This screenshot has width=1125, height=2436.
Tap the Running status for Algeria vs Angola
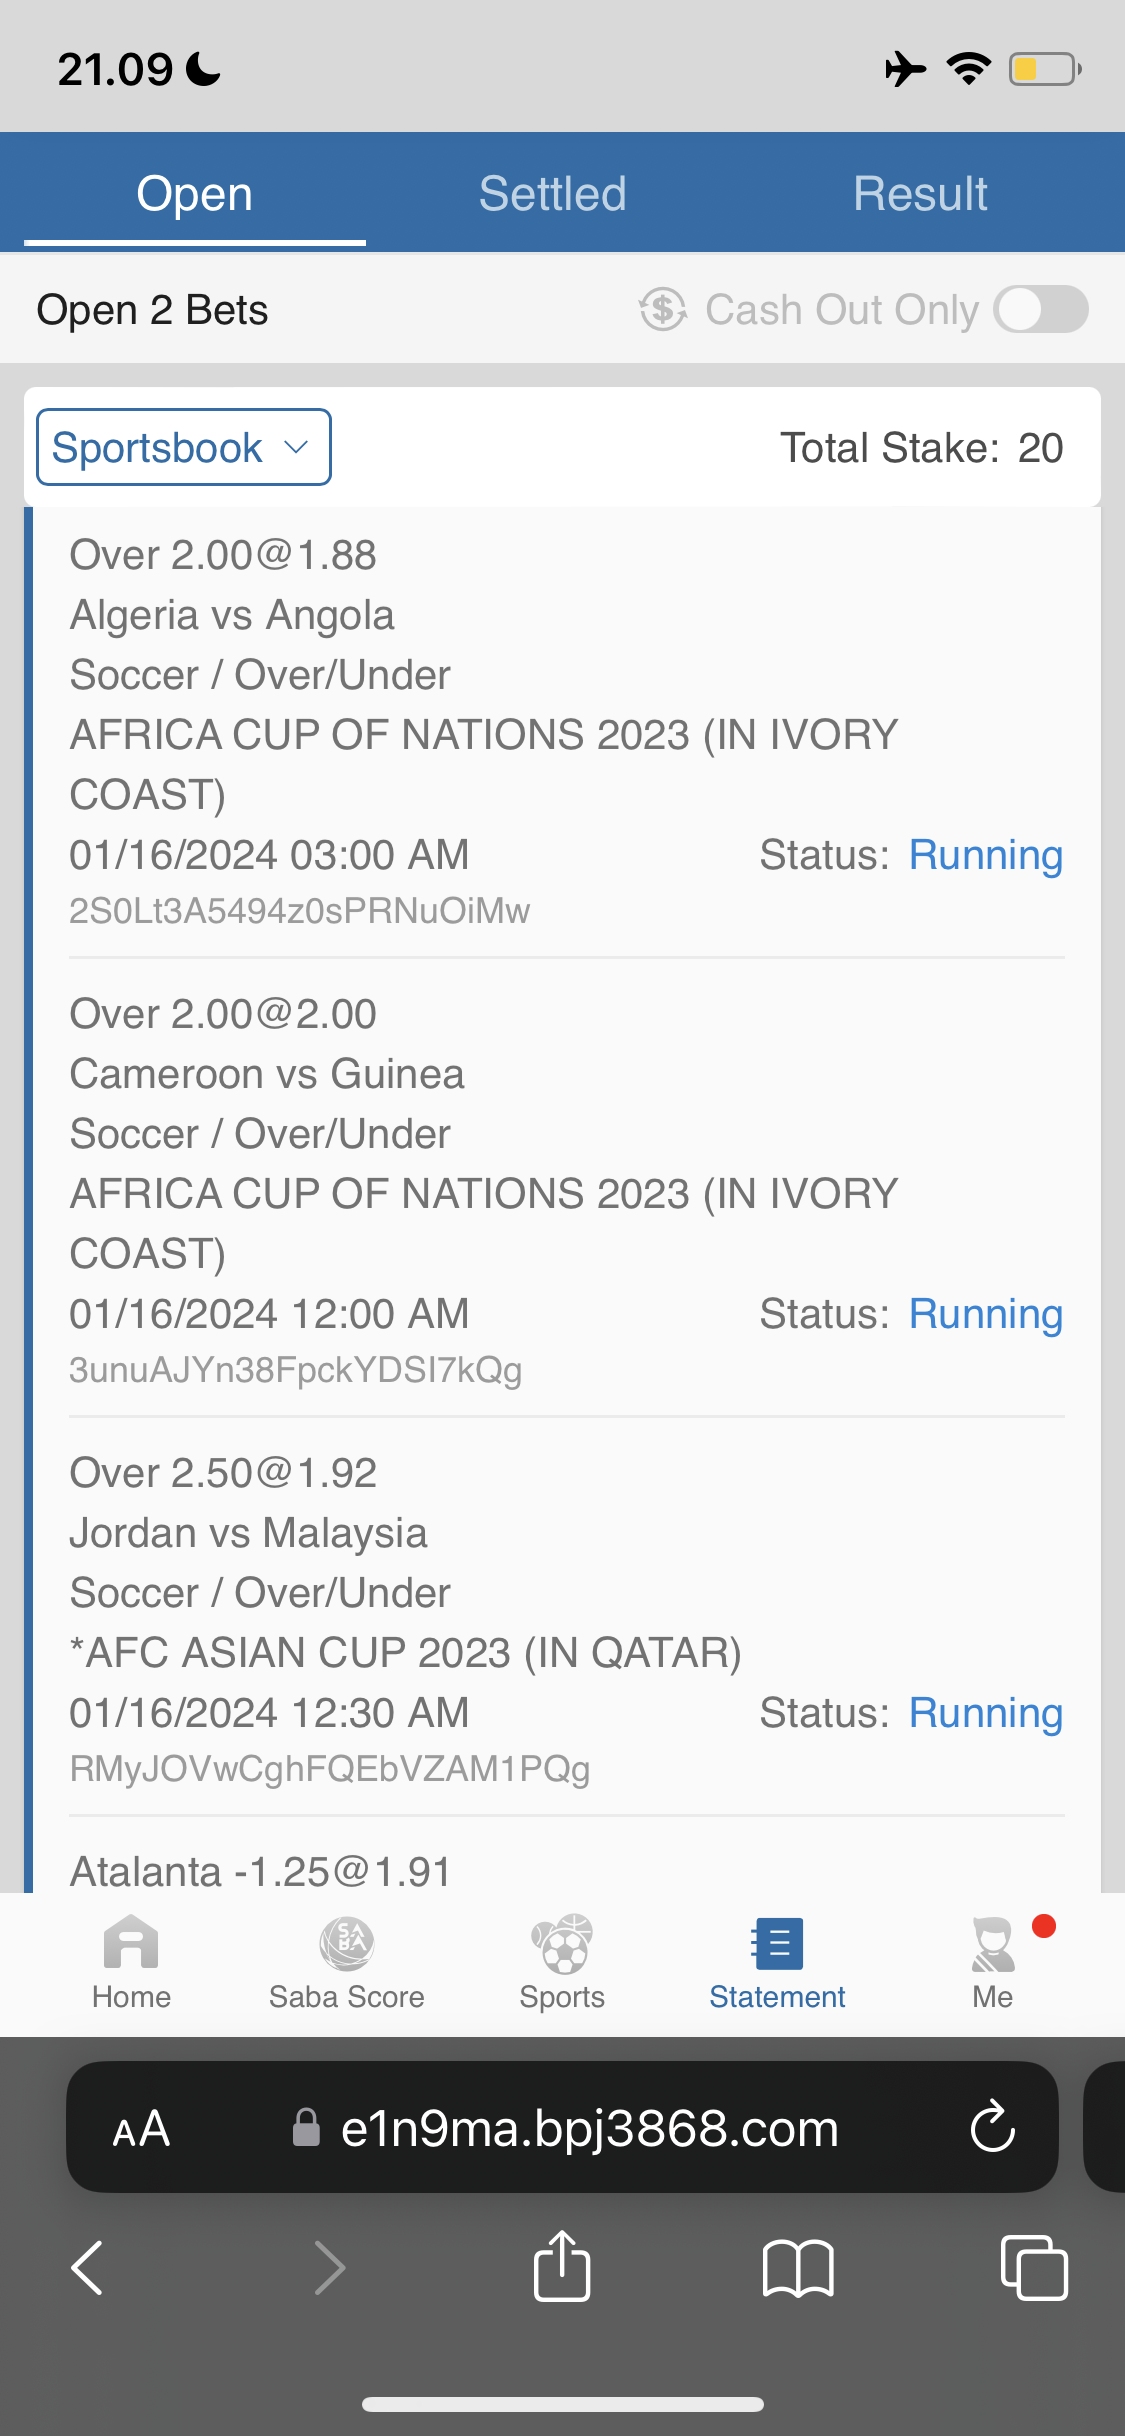click(x=985, y=855)
